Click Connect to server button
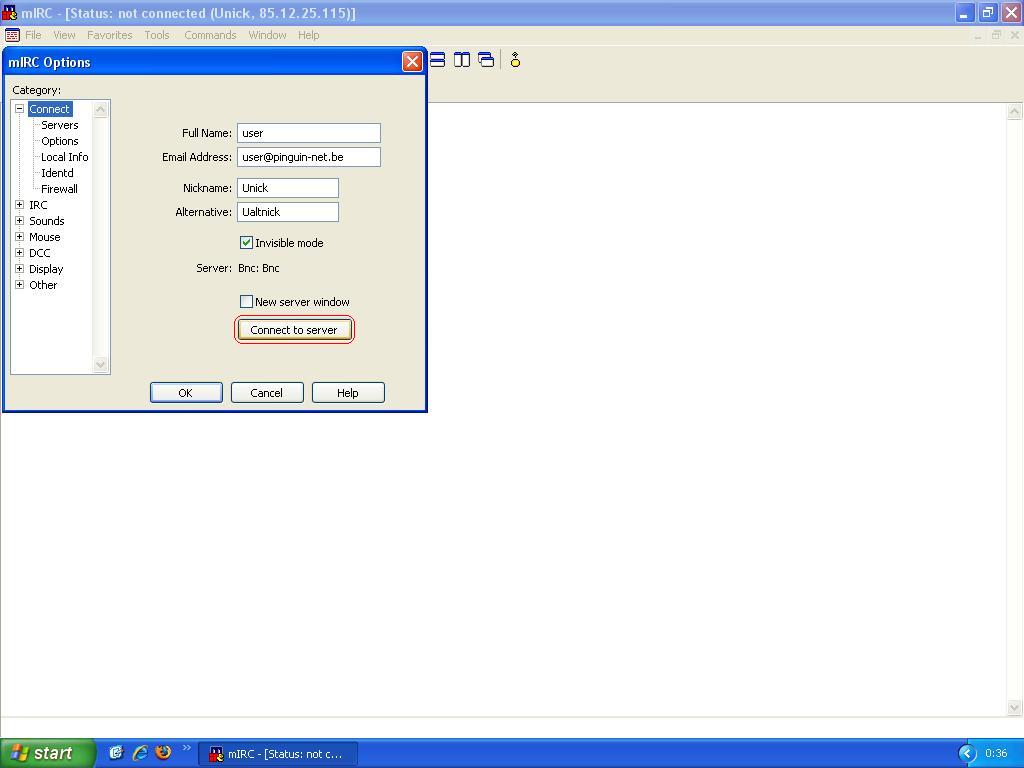Image resolution: width=1024 pixels, height=768 pixels. point(294,330)
